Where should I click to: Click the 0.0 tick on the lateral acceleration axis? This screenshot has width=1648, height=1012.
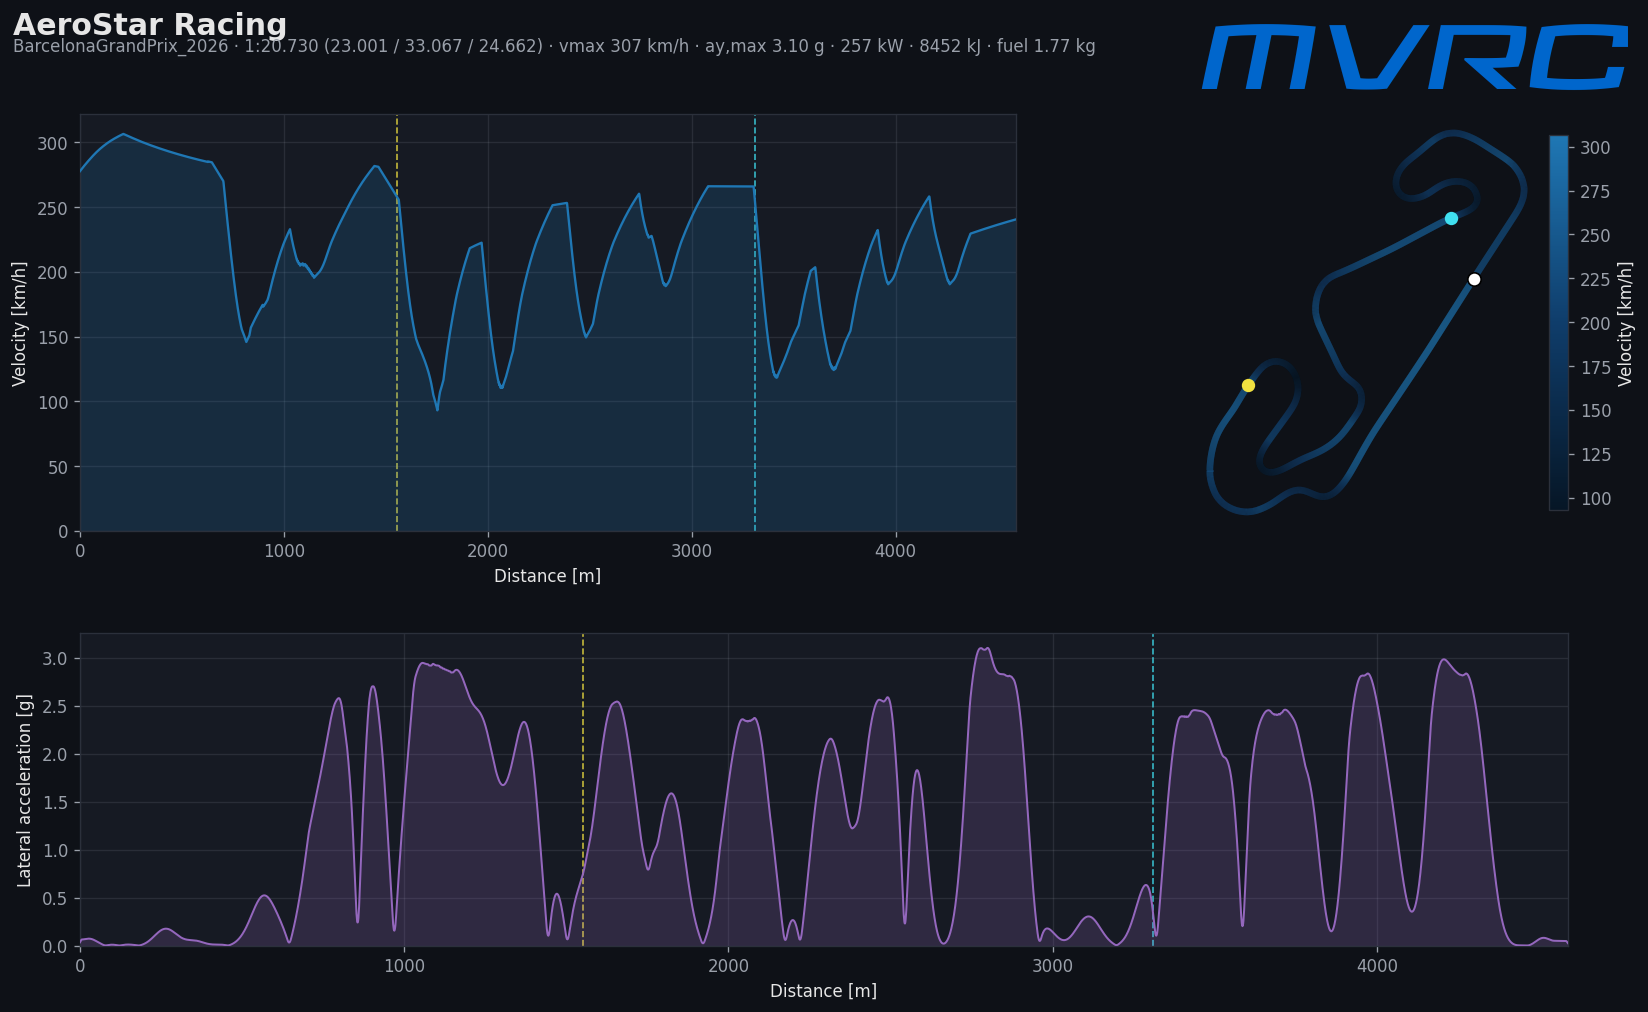pos(55,947)
